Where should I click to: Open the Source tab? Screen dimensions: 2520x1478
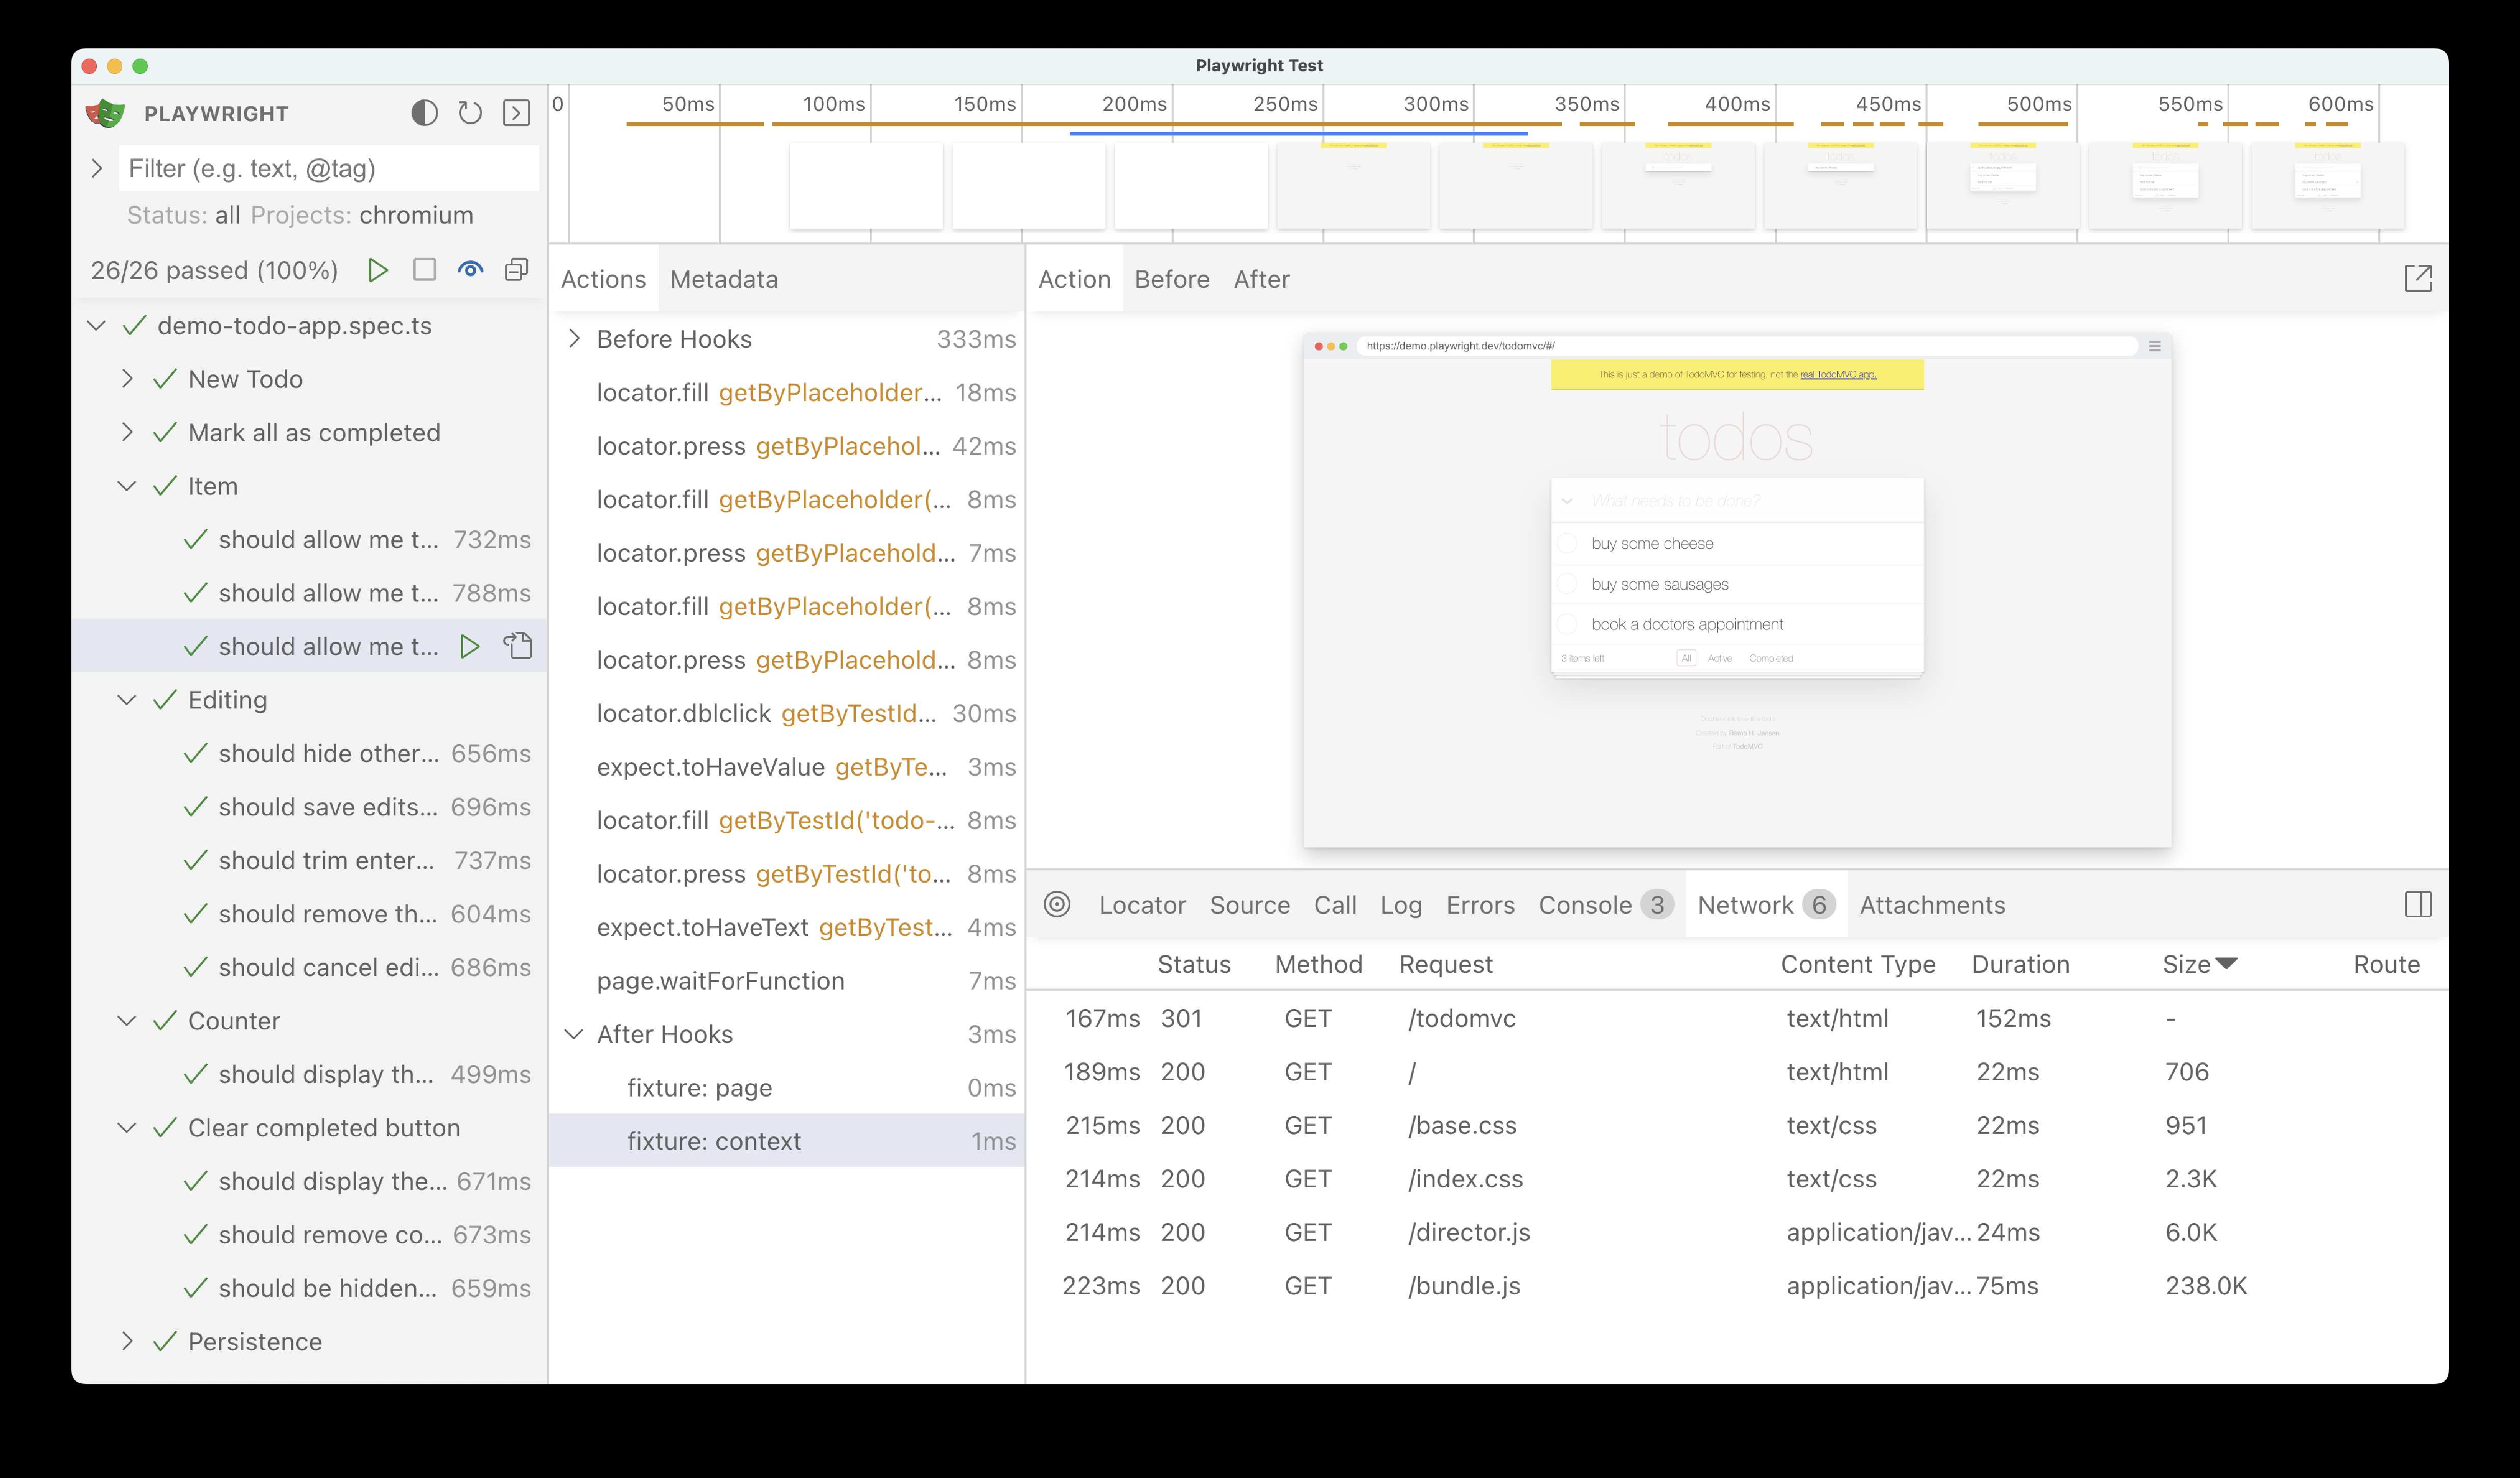[x=1250, y=905]
